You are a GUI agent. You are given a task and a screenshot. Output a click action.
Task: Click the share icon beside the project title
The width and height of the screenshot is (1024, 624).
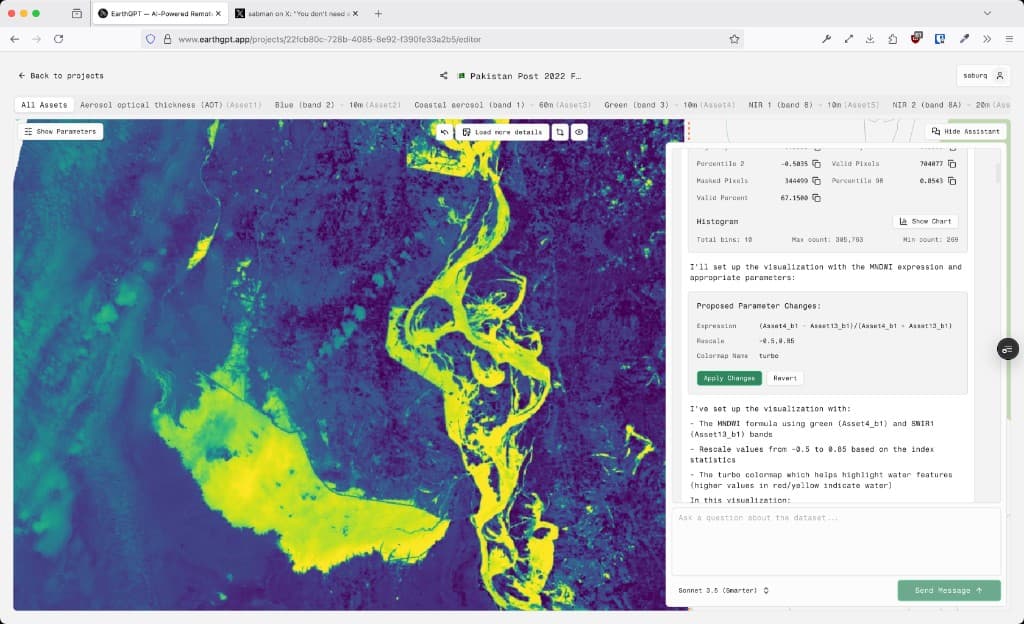443,76
